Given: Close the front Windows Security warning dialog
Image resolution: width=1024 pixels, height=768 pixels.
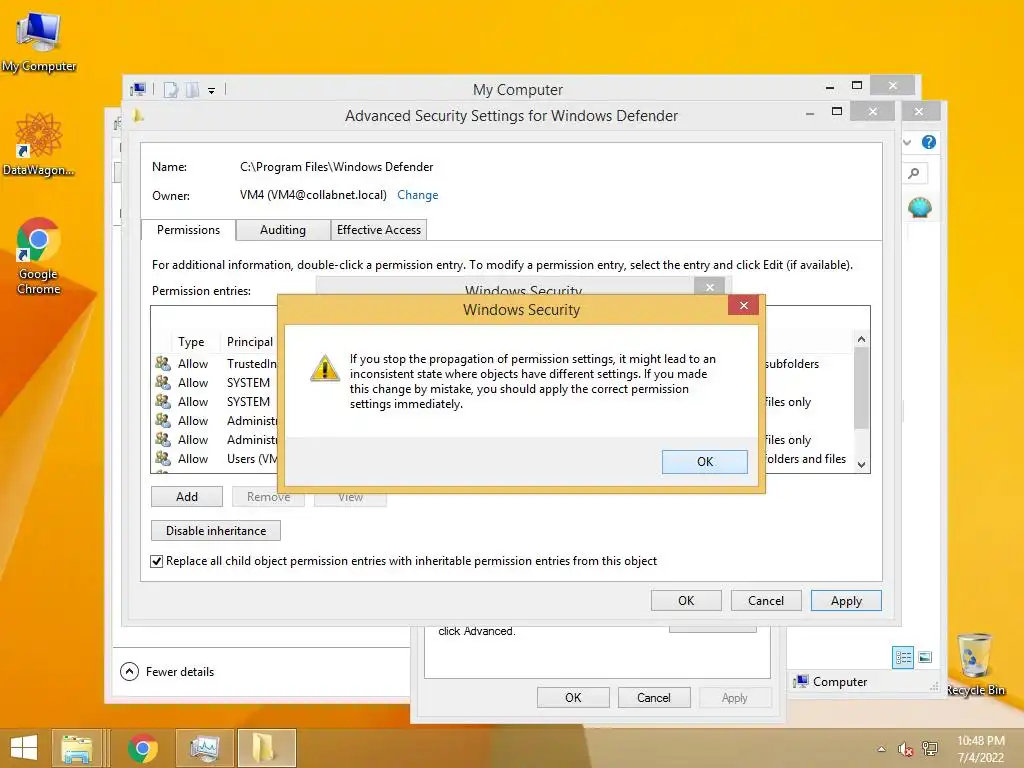Looking at the screenshot, I should pyautogui.click(x=743, y=305).
